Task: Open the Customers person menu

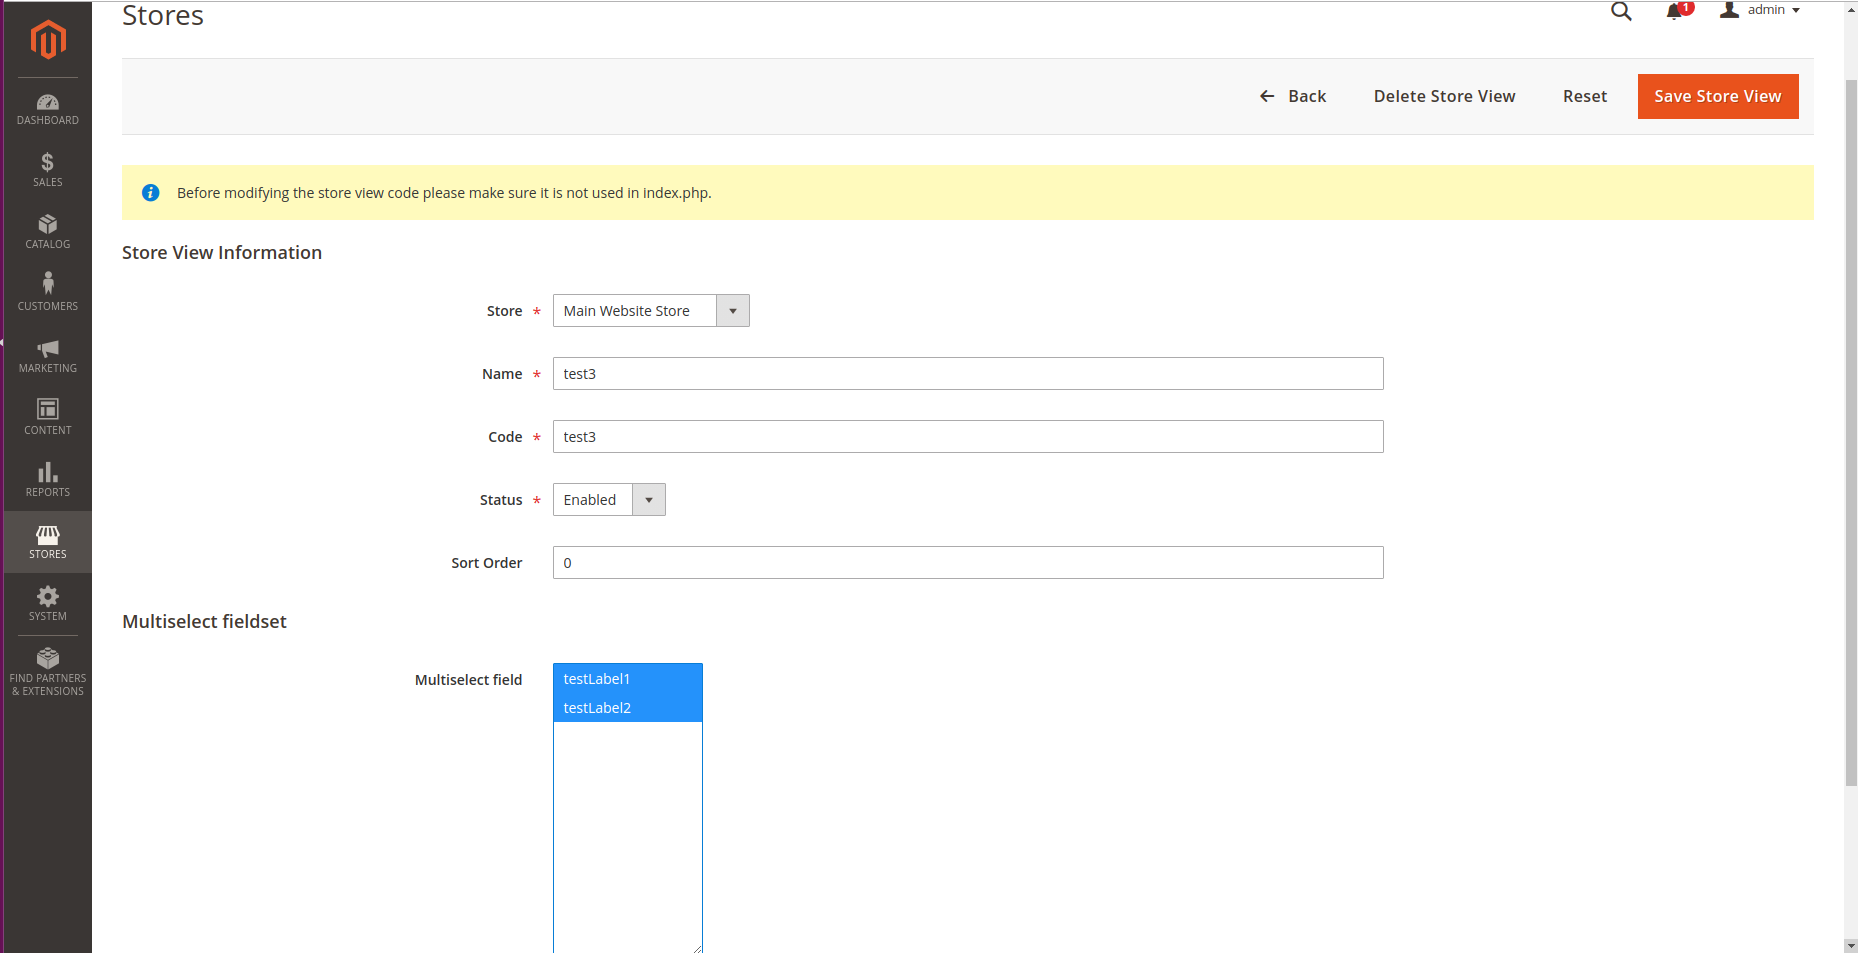Action: [x=48, y=294]
